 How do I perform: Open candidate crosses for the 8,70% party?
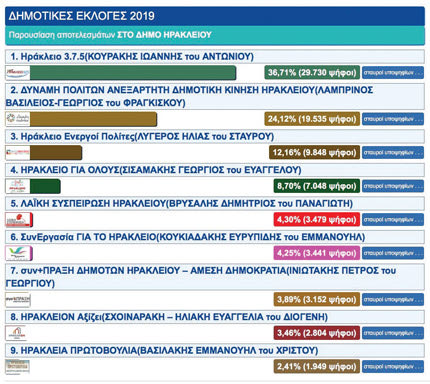(393, 186)
